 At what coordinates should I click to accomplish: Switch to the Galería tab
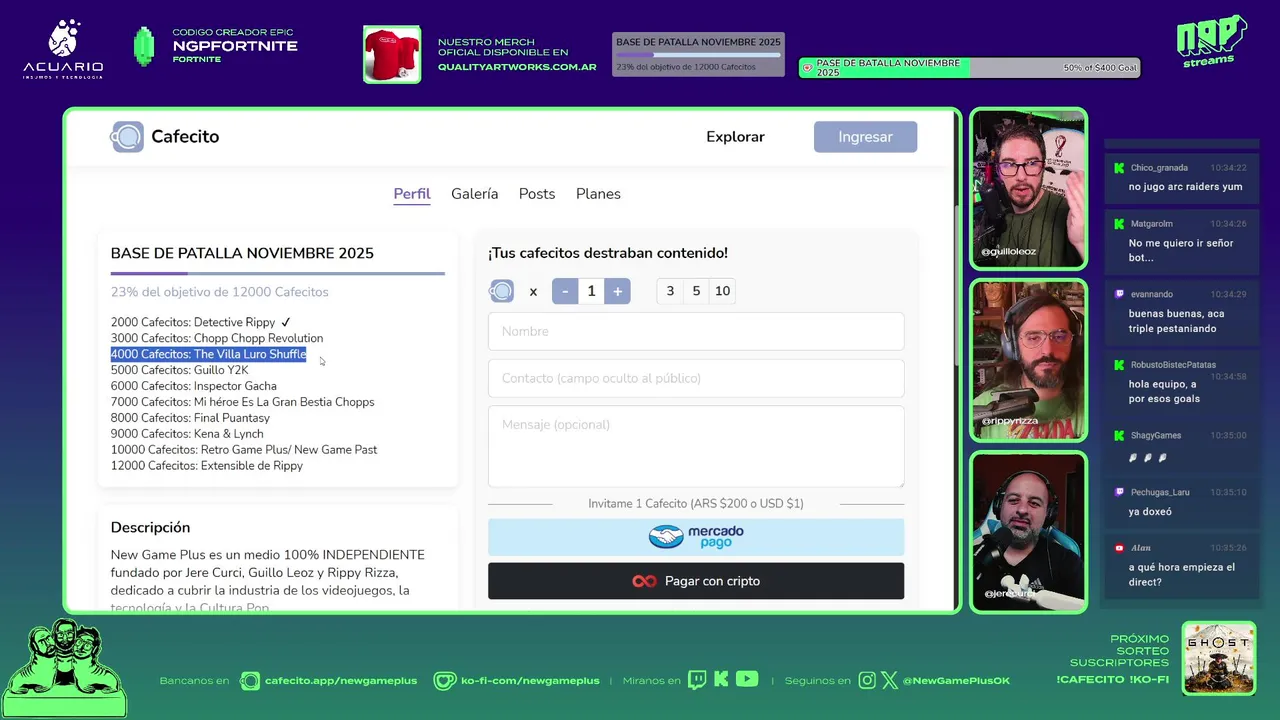click(x=474, y=194)
